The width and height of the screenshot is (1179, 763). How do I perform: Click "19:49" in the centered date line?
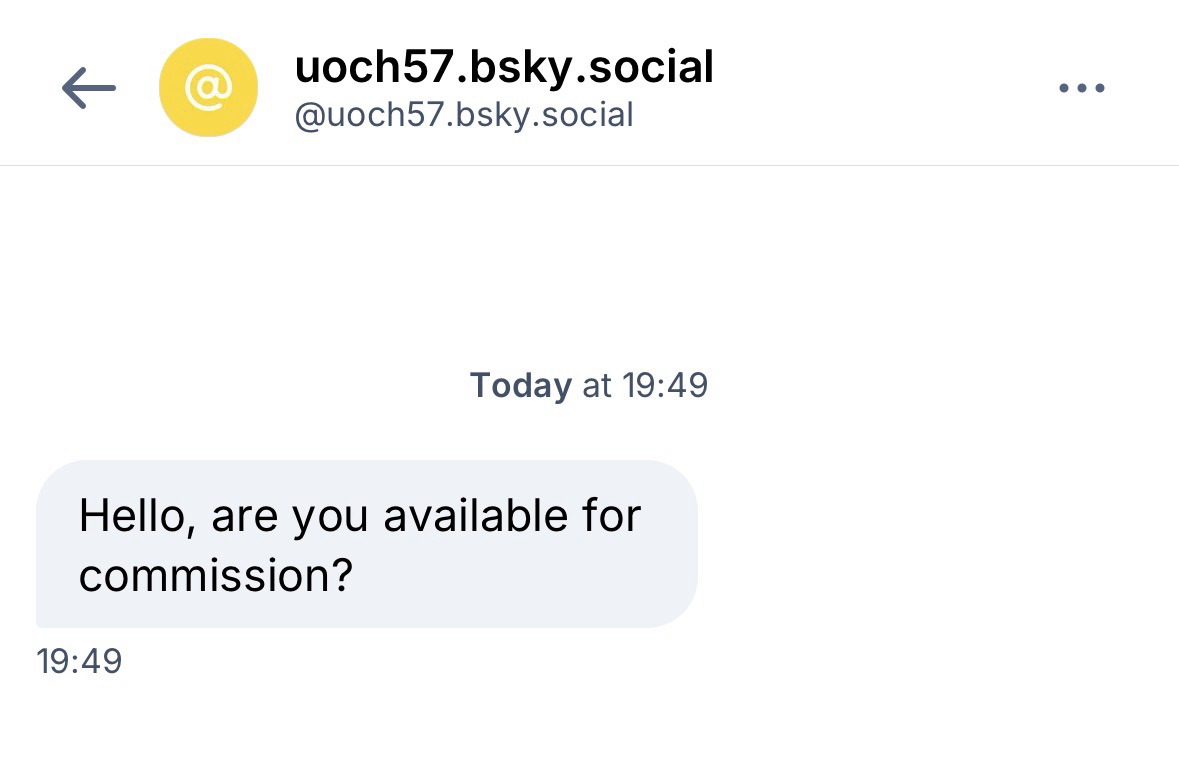click(665, 385)
